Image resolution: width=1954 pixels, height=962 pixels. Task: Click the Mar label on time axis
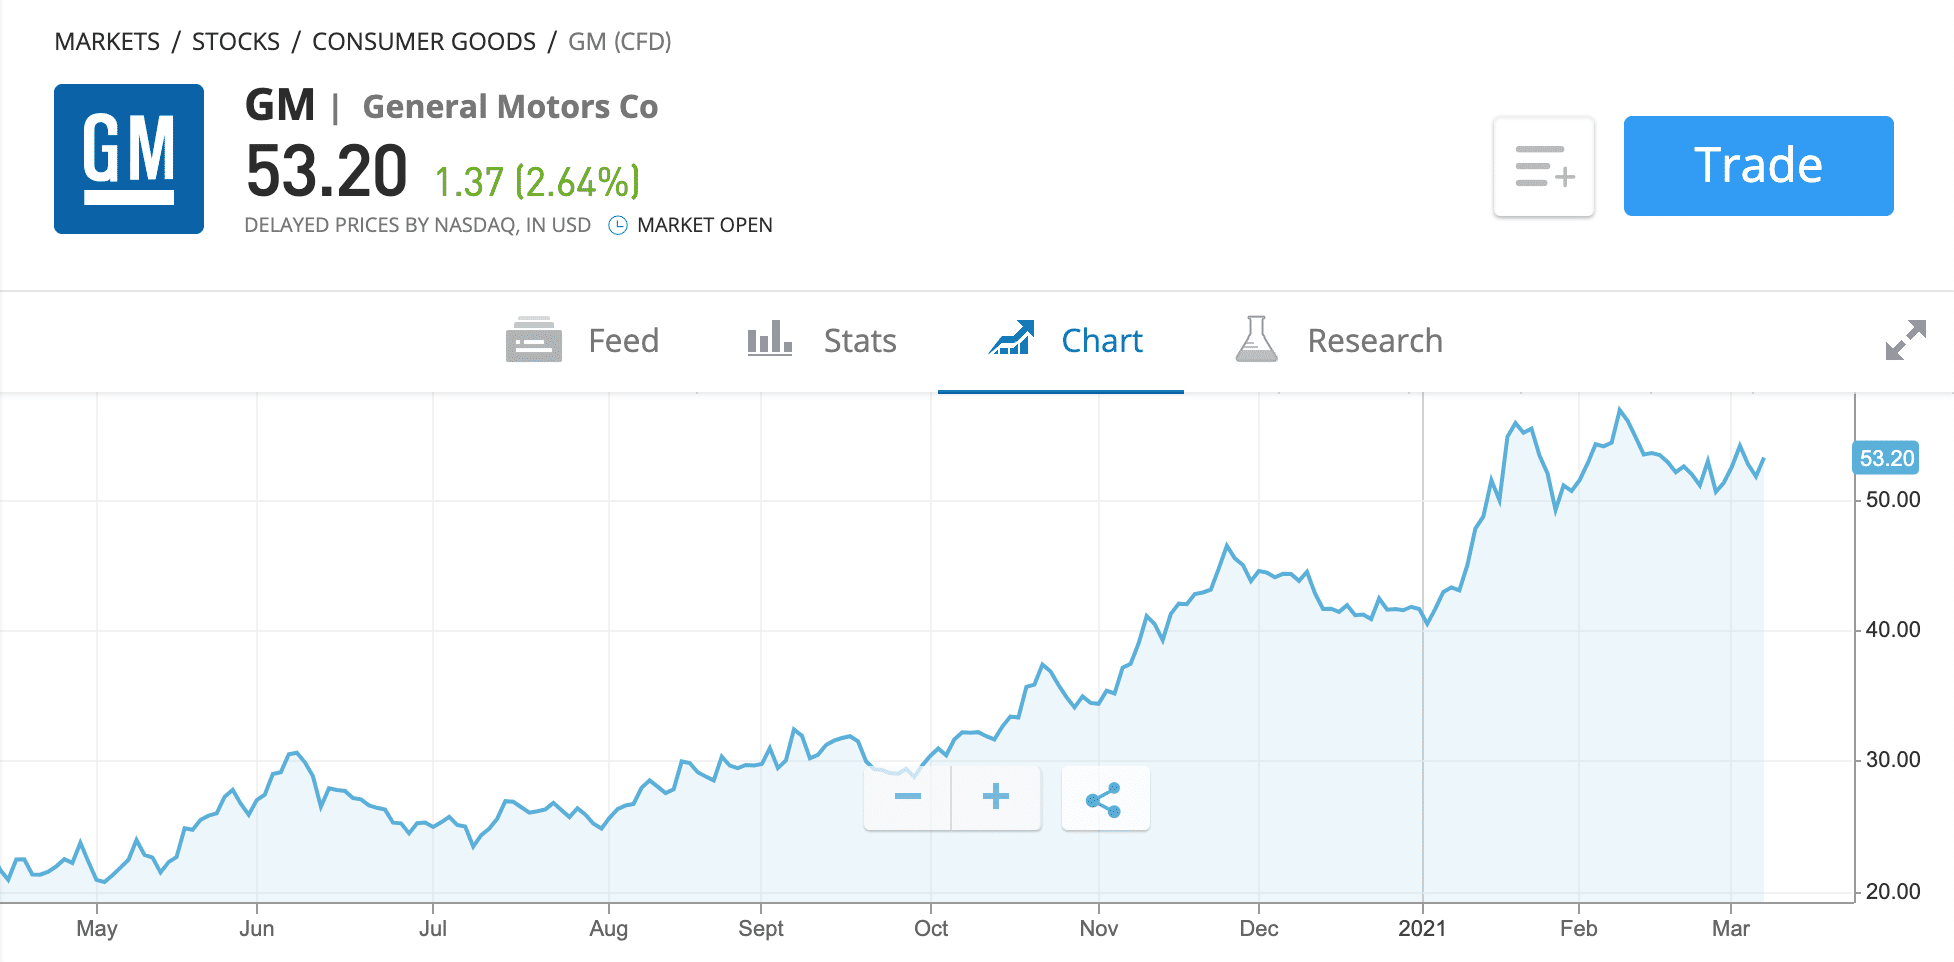1731,929
